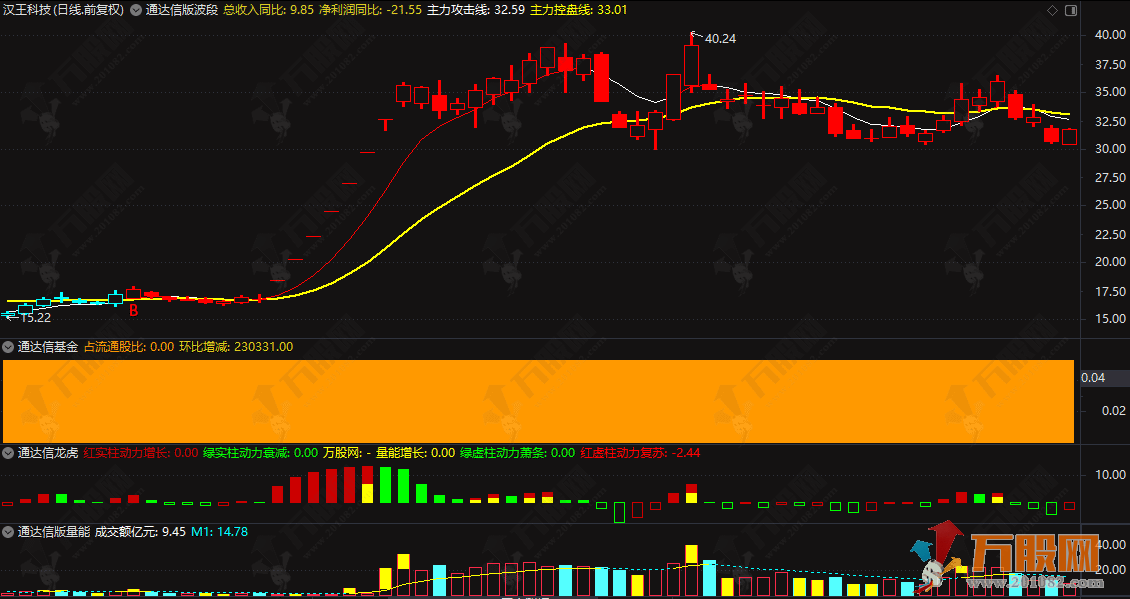Select the tallest green bar in 龙虎 panel
Viewport: 1130px width, 599px height.
click(388, 485)
